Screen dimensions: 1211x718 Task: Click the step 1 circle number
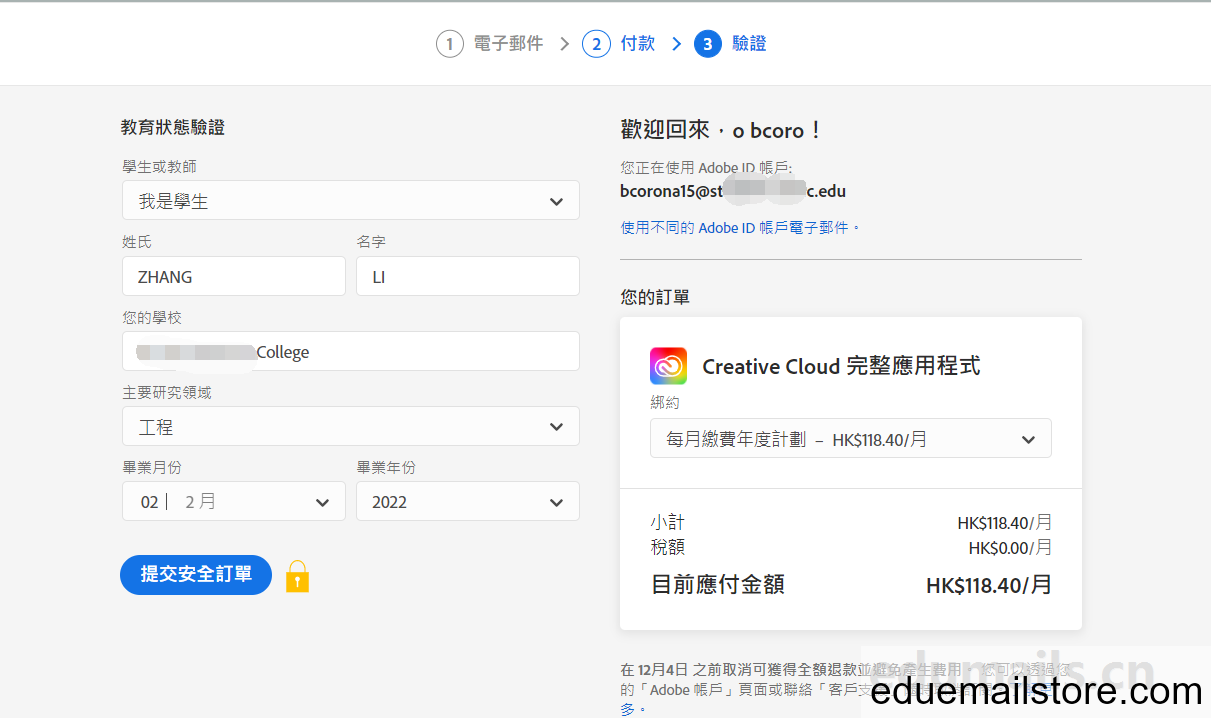(x=450, y=44)
